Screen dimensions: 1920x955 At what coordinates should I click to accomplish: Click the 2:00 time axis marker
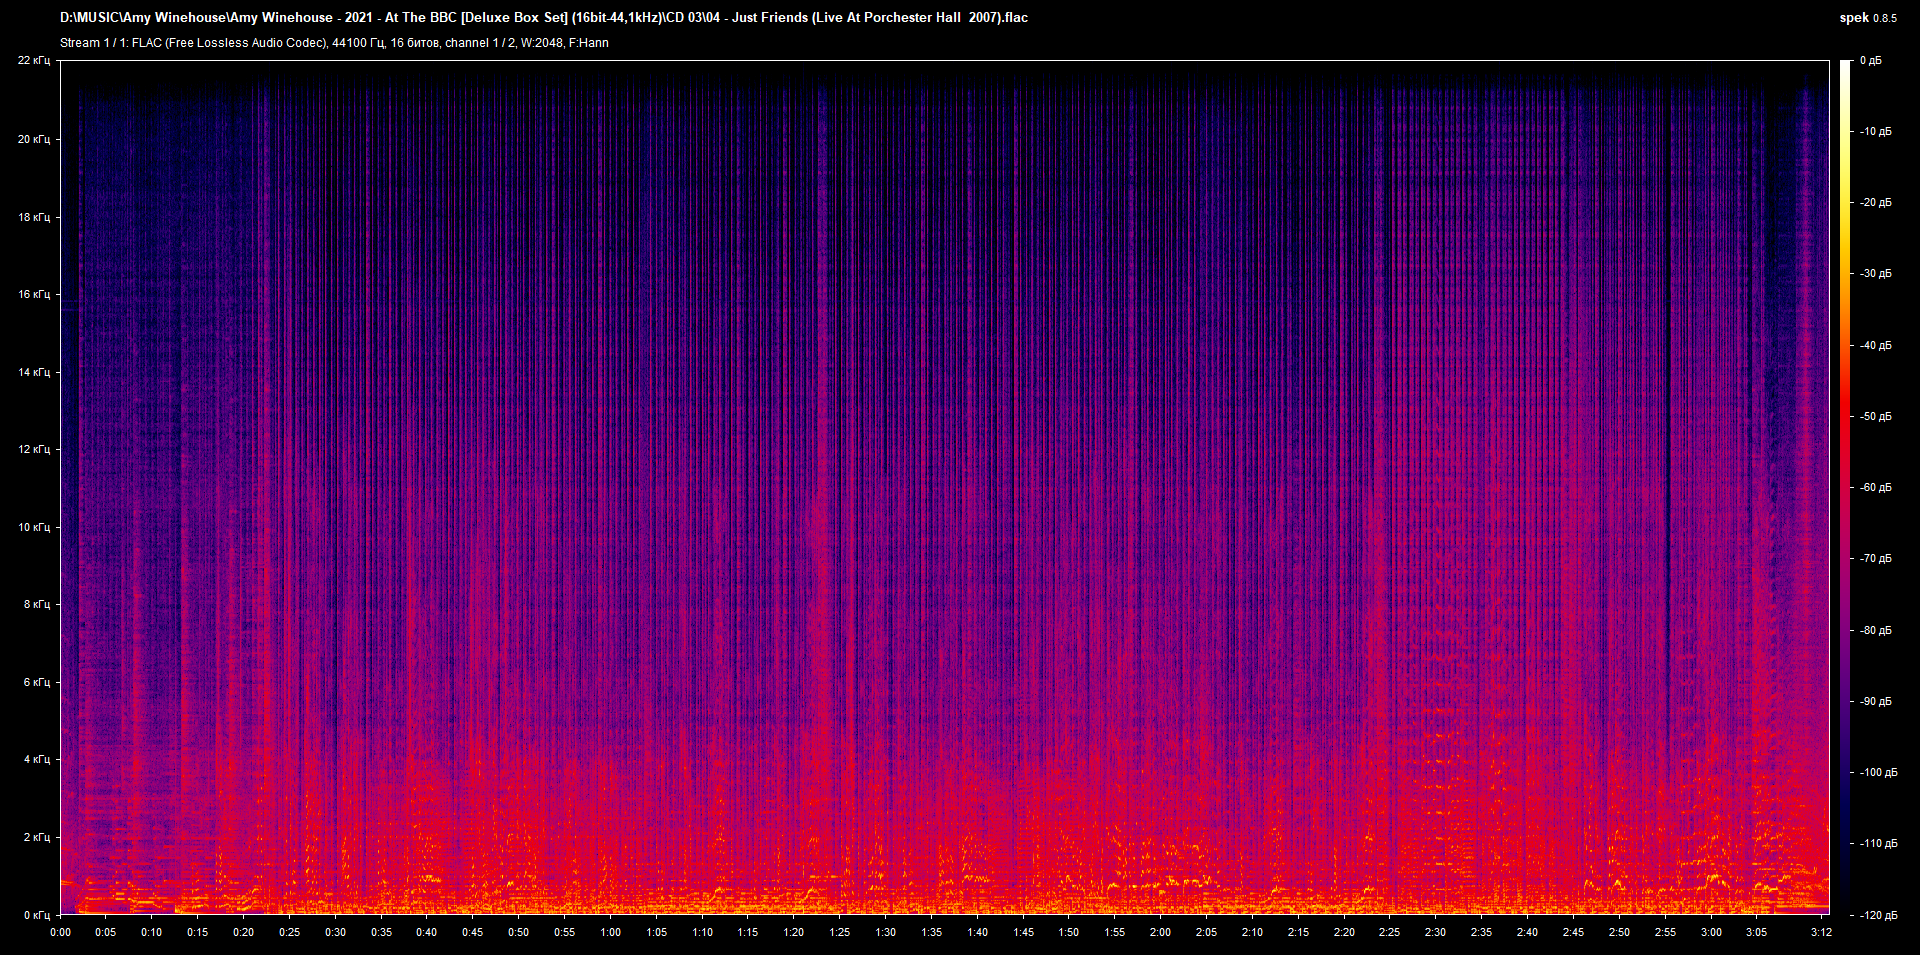coord(1160,932)
